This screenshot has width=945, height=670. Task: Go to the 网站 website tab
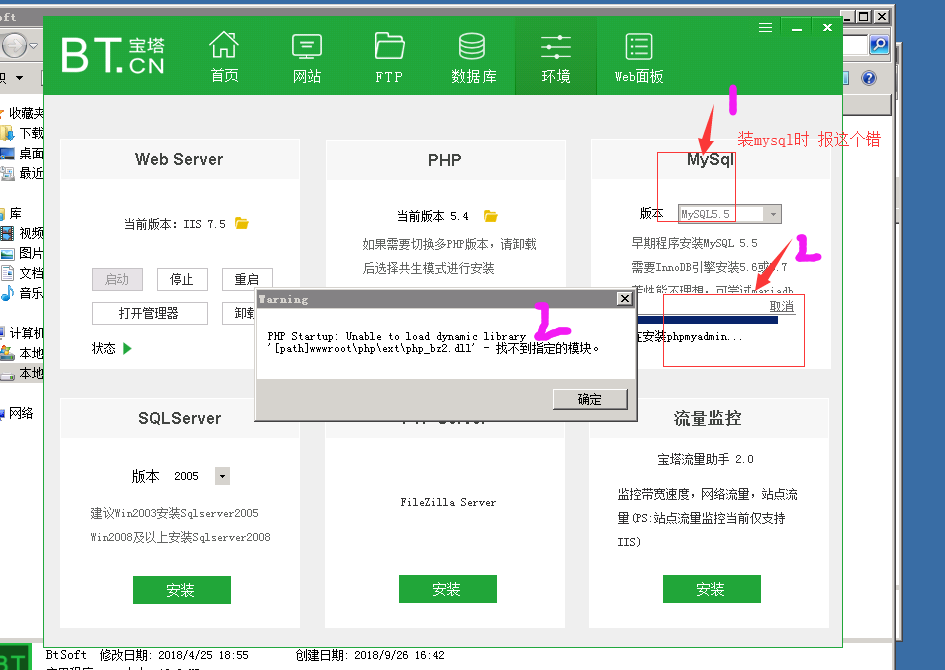pyautogui.click(x=307, y=56)
